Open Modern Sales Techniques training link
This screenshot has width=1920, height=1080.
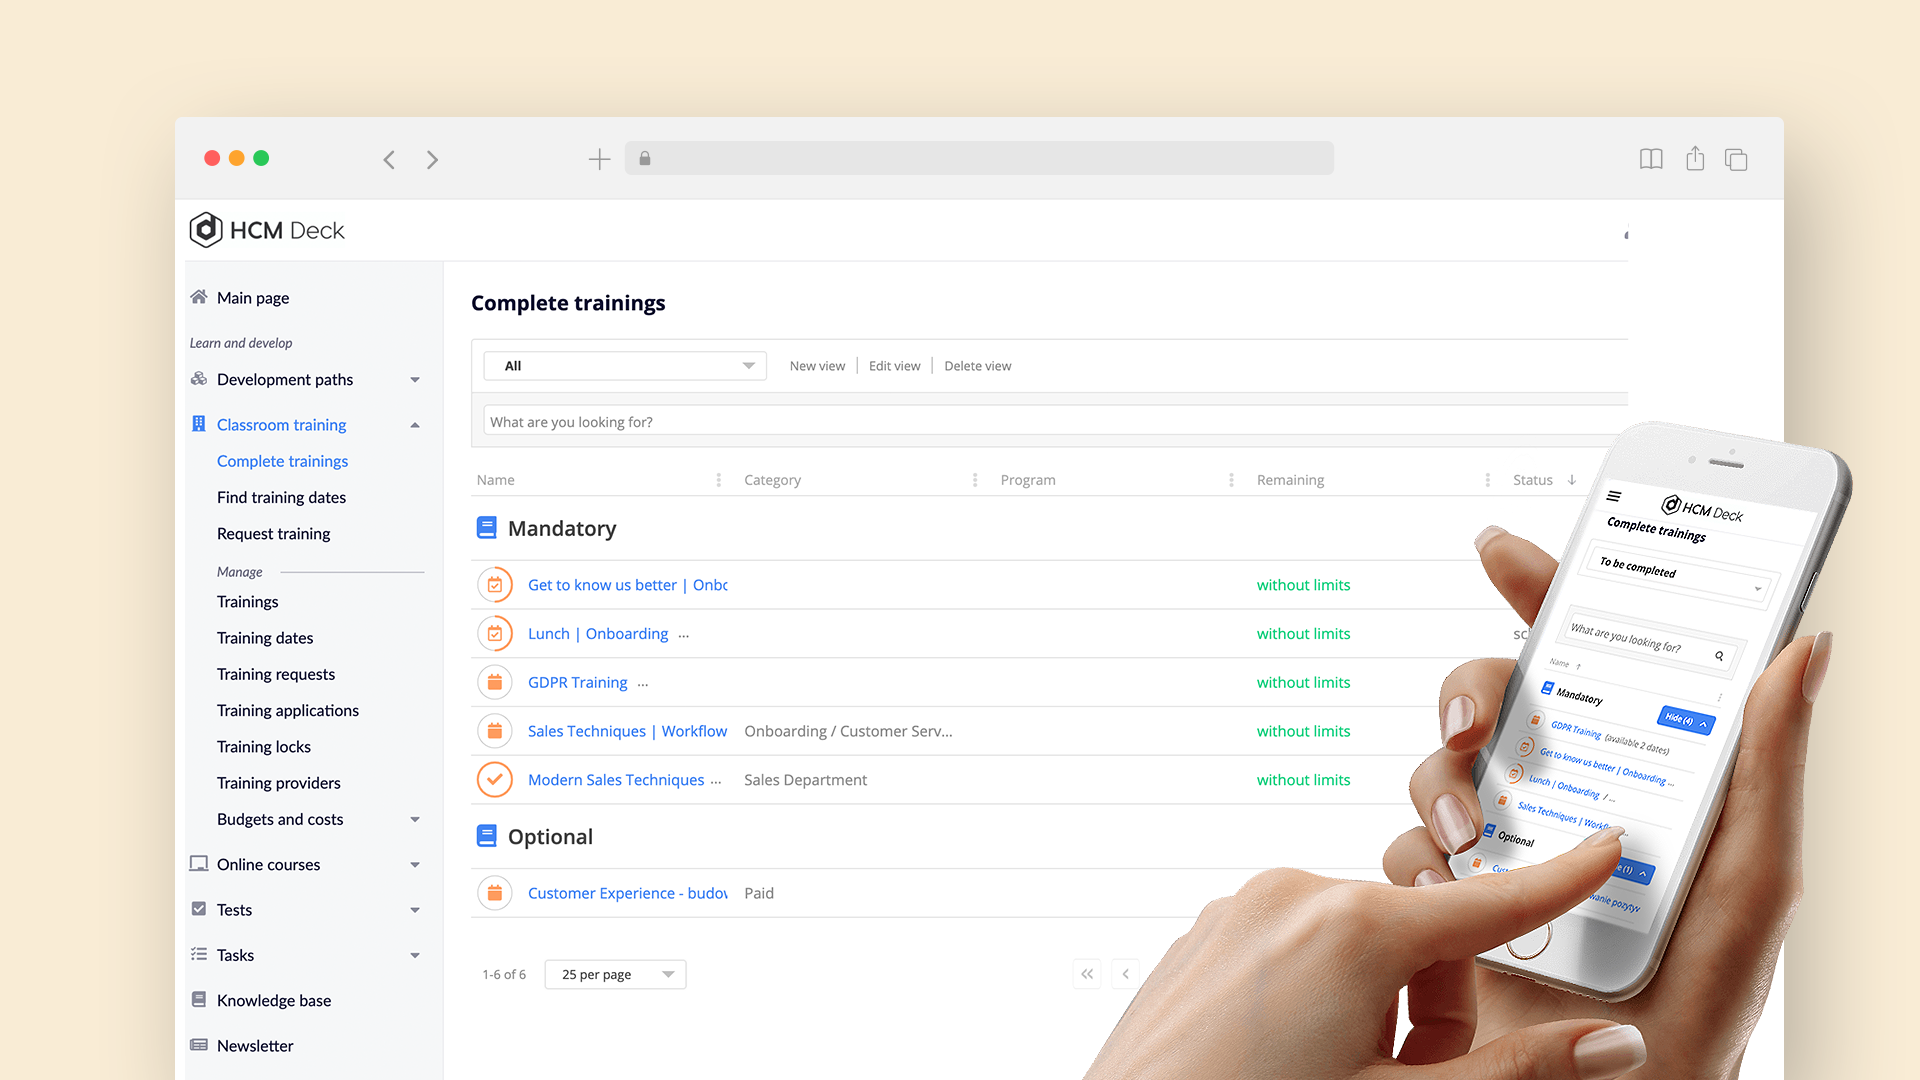tap(616, 780)
